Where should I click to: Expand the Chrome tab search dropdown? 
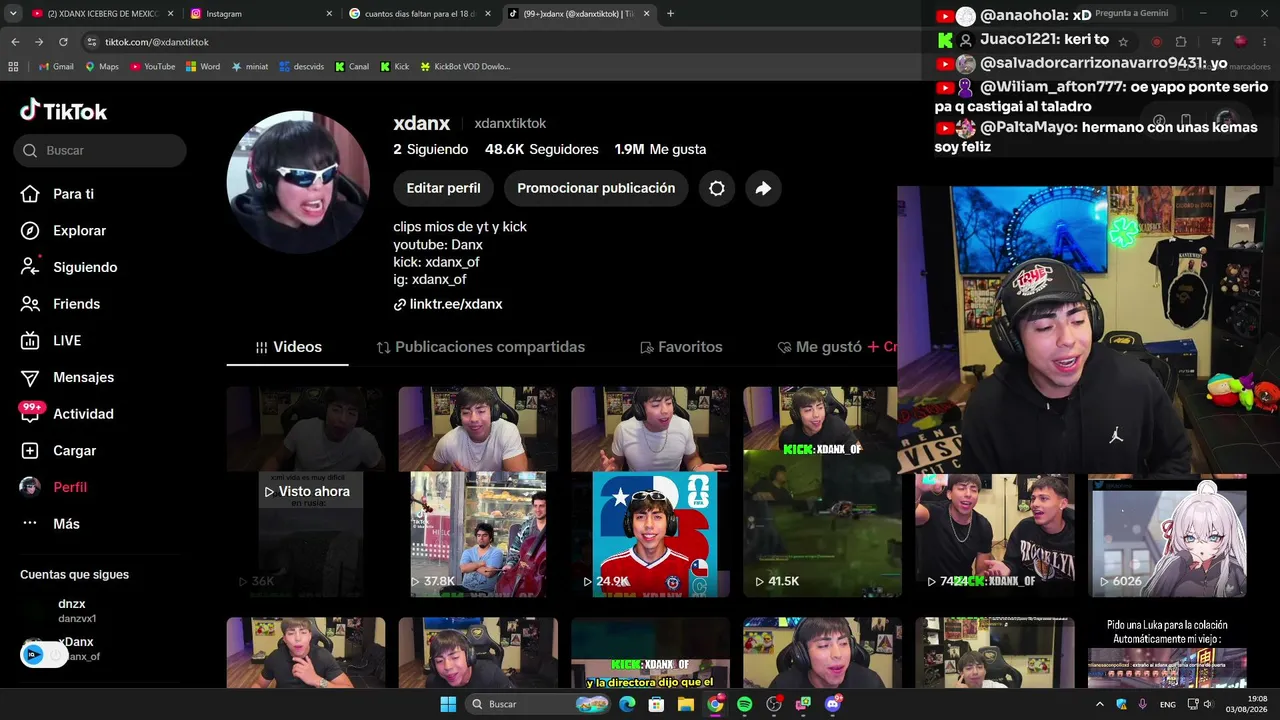coord(13,14)
